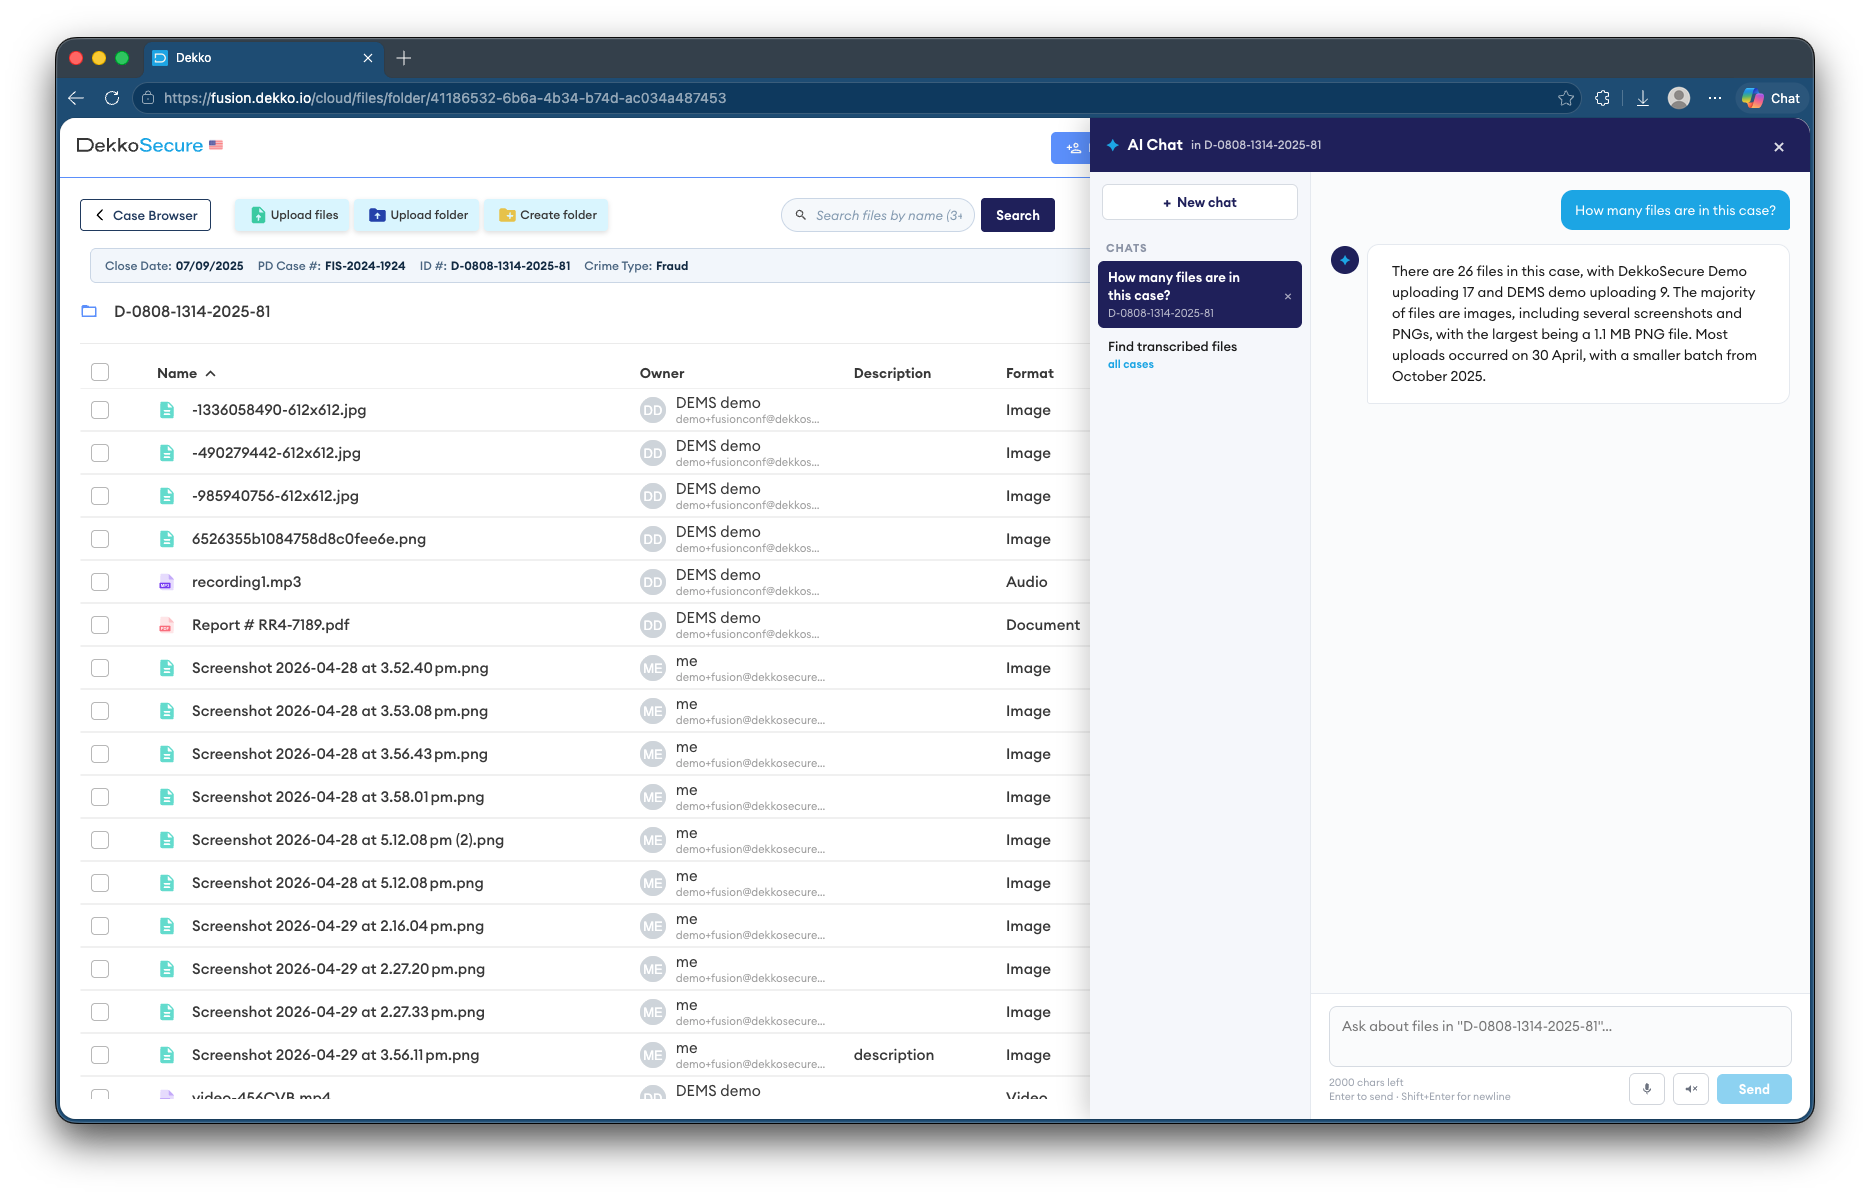Click the microphone voice input icon
1870x1197 pixels.
[x=1647, y=1089]
